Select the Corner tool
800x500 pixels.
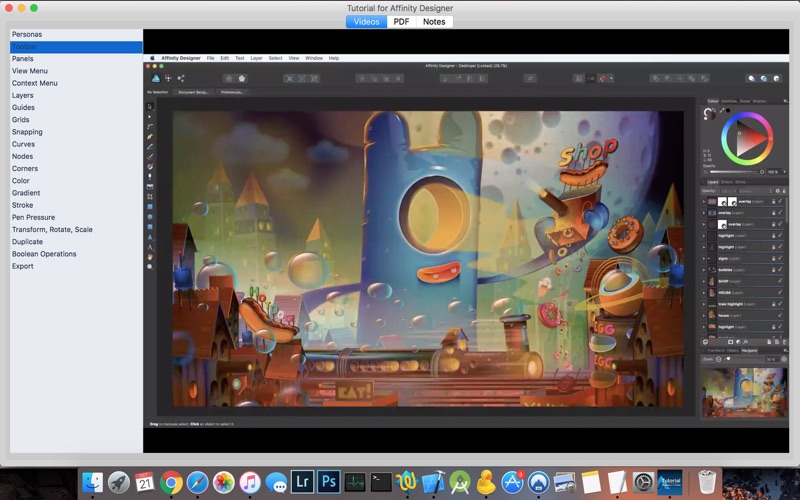149,127
